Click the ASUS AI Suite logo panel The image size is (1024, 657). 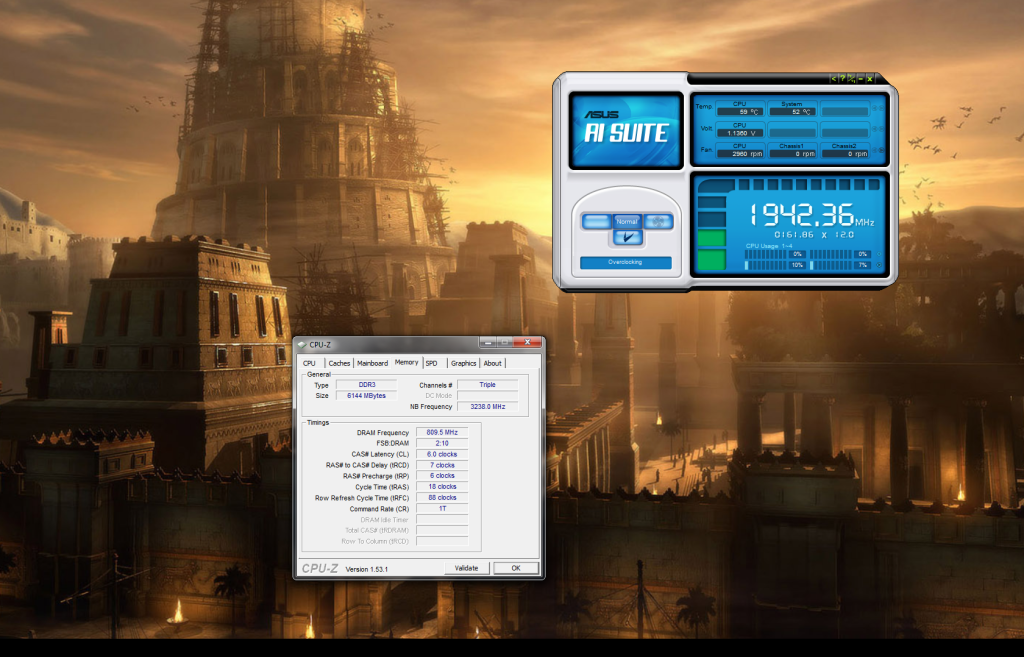click(626, 131)
